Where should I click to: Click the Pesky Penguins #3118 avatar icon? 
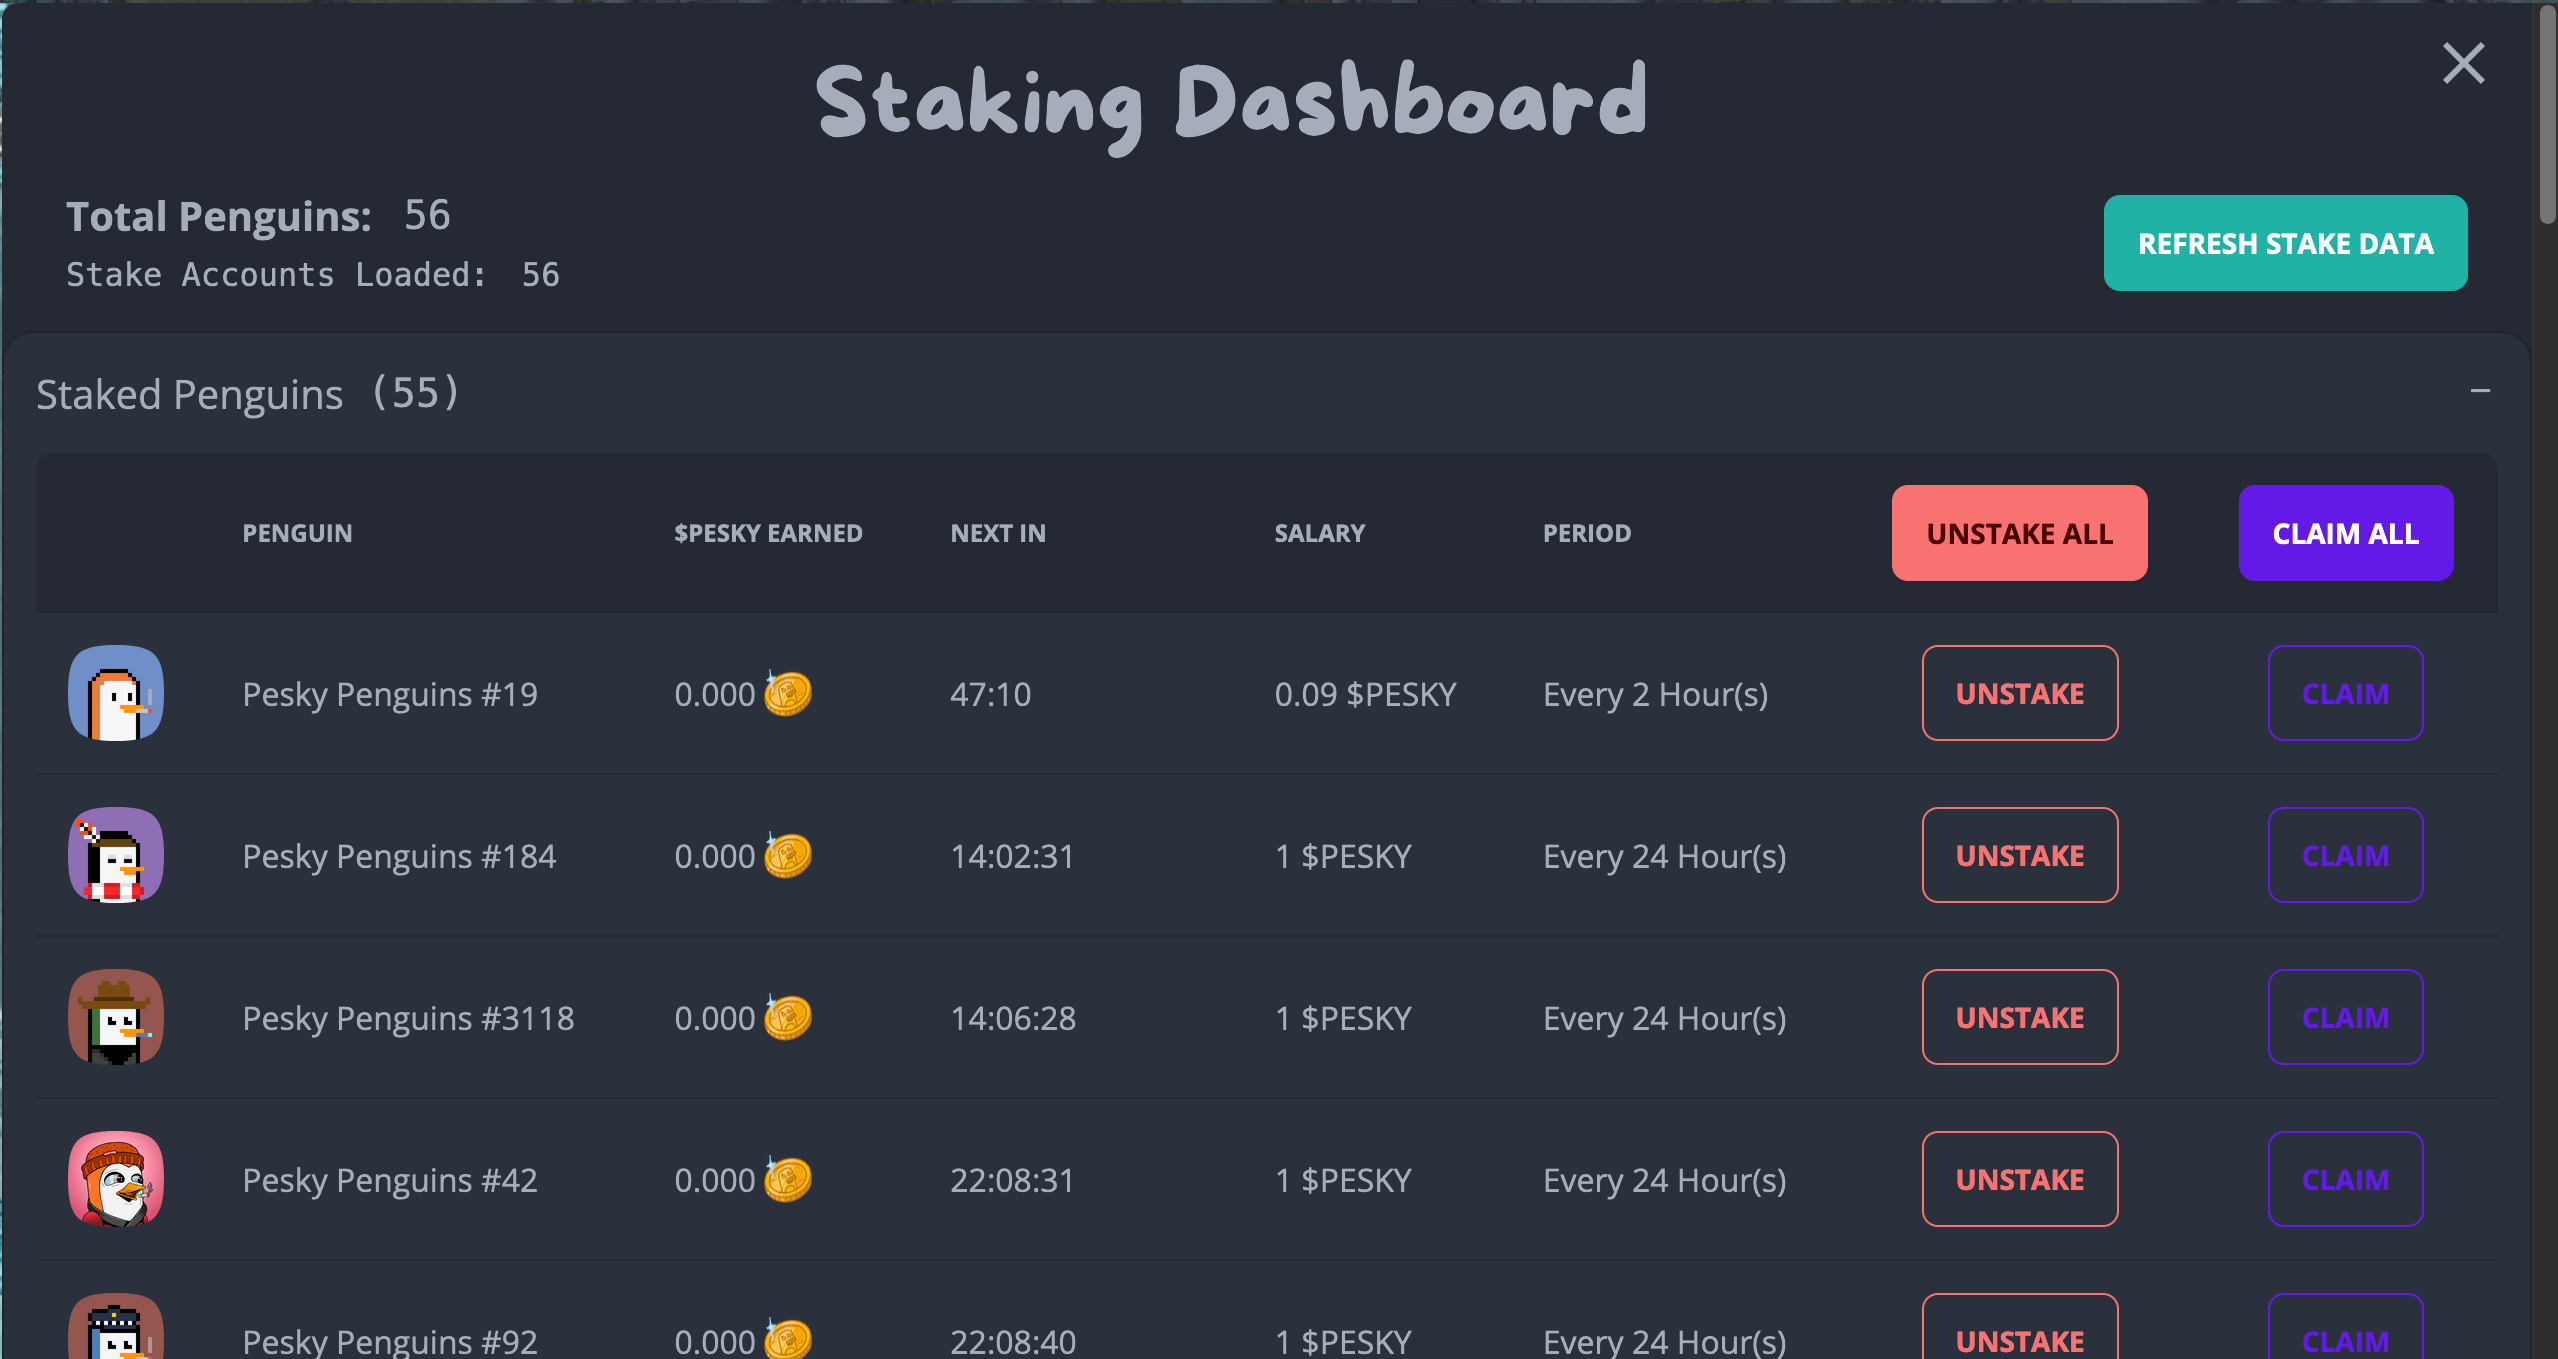tap(115, 1017)
